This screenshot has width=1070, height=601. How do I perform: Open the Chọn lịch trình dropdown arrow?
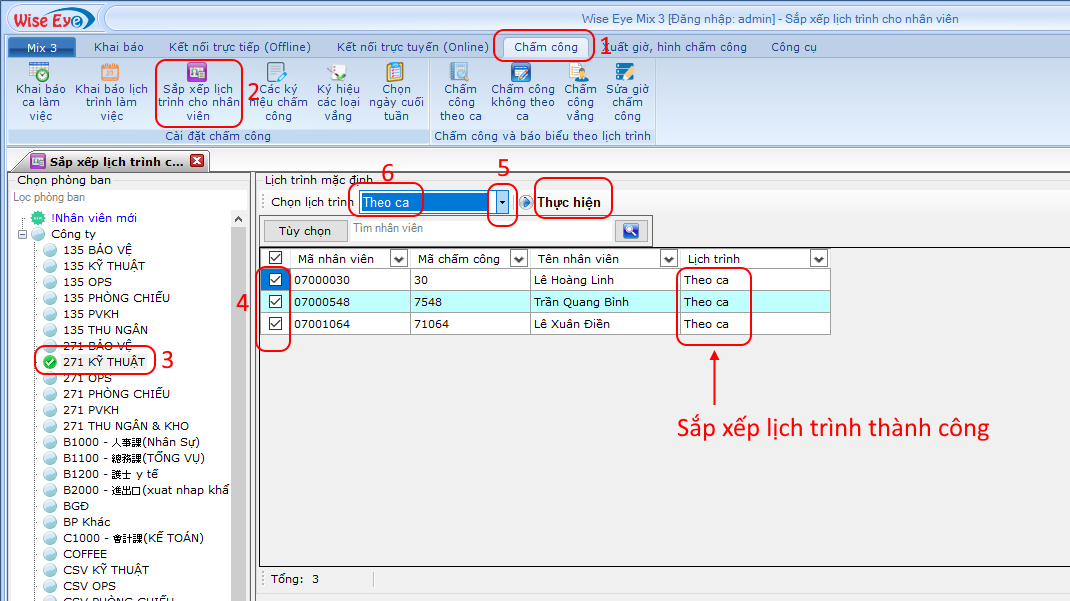(503, 202)
